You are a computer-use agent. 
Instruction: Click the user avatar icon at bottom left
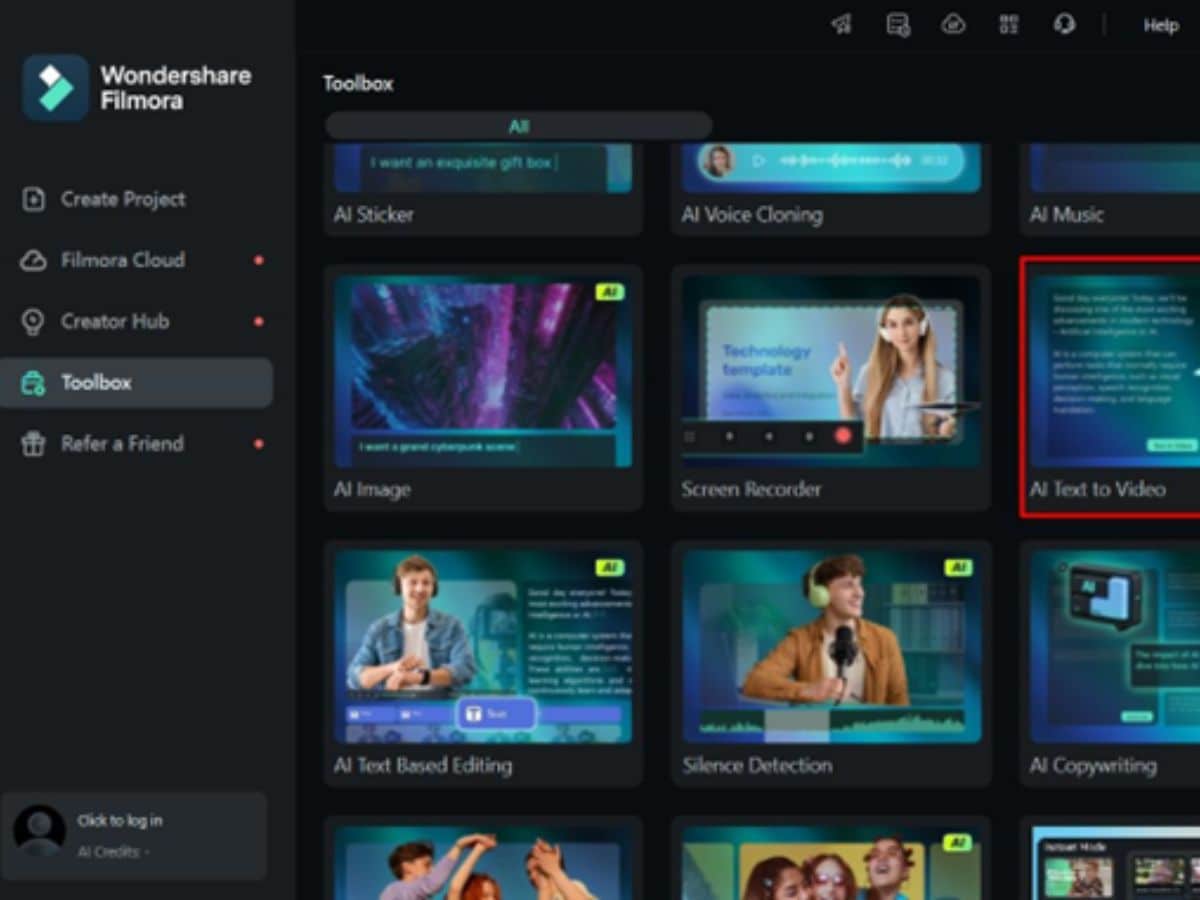tap(39, 831)
